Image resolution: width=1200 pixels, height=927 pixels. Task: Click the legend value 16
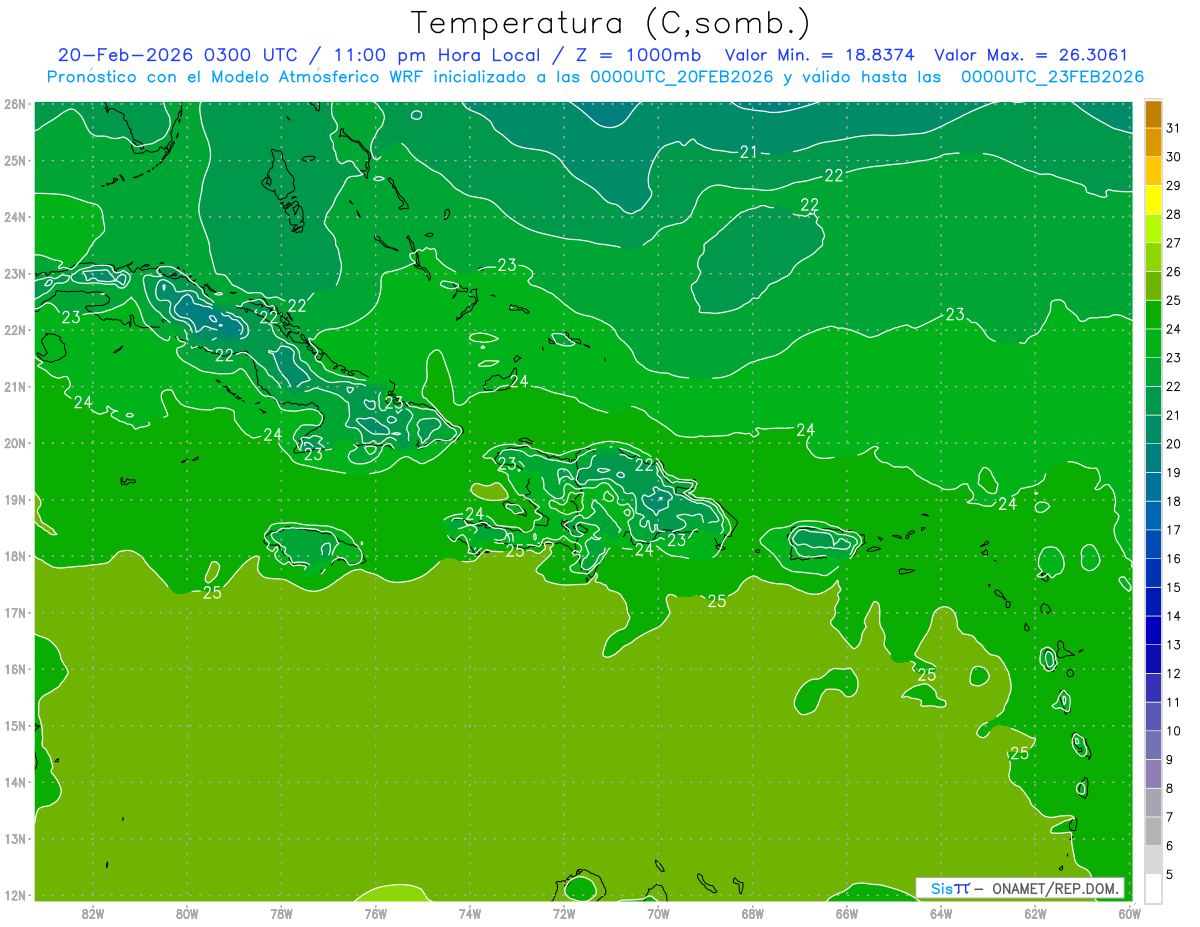coord(1173,559)
